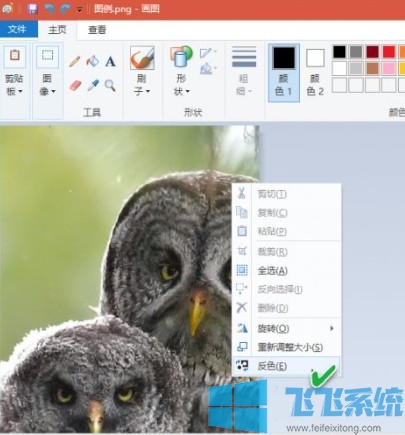Pick the dark red palette swatch
The width and height of the screenshot is (405, 435).
372,52
